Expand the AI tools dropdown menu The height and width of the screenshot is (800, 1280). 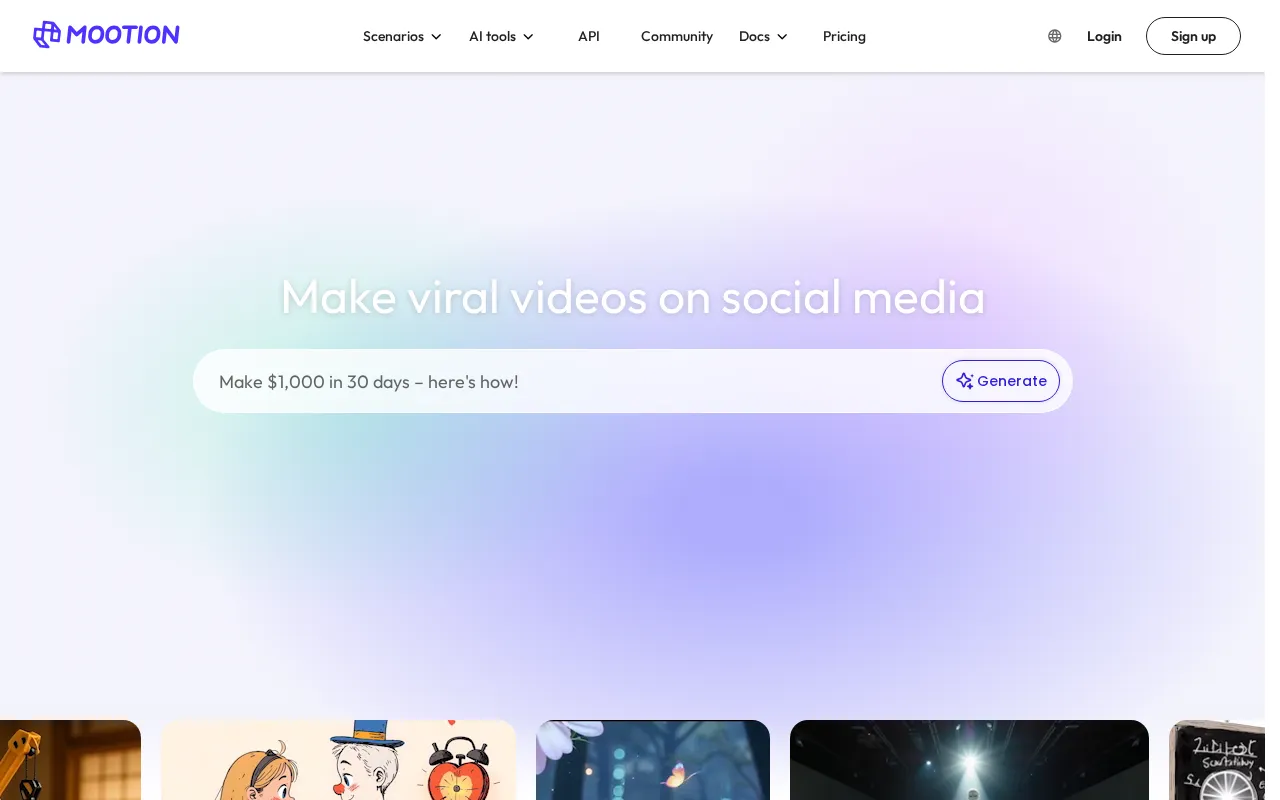point(501,36)
